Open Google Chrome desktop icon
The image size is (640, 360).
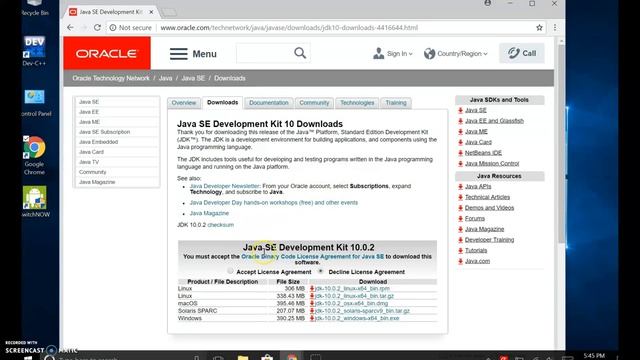(x=34, y=155)
